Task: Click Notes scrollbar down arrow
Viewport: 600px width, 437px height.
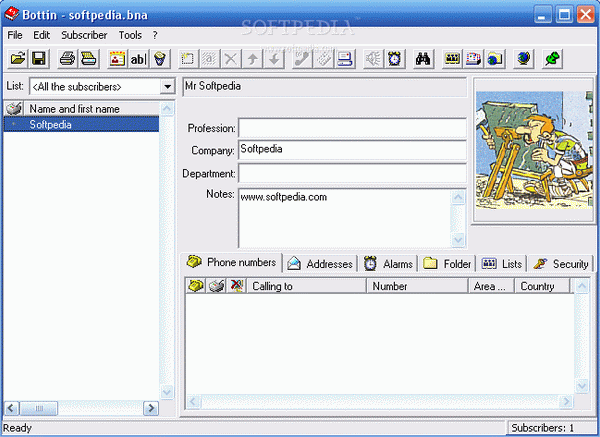Action: coord(458,240)
